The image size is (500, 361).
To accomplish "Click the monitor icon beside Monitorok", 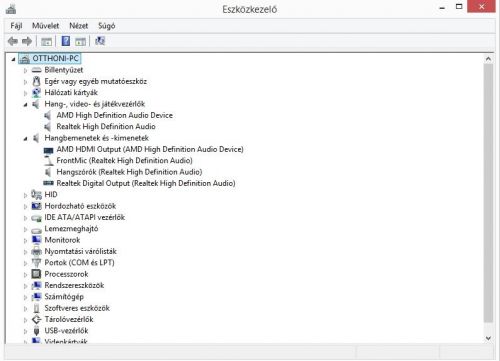I will (36, 240).
